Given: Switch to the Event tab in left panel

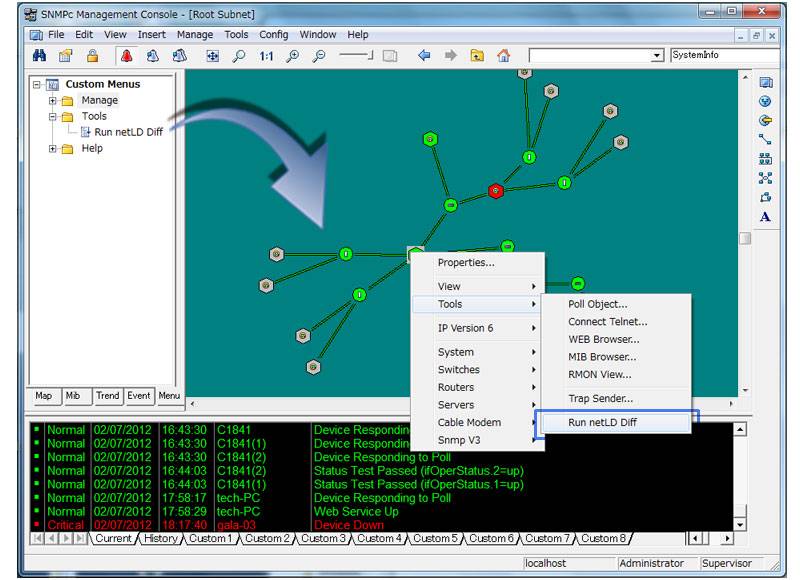Looking at the screenshot, I should click(x=139, y=396).
